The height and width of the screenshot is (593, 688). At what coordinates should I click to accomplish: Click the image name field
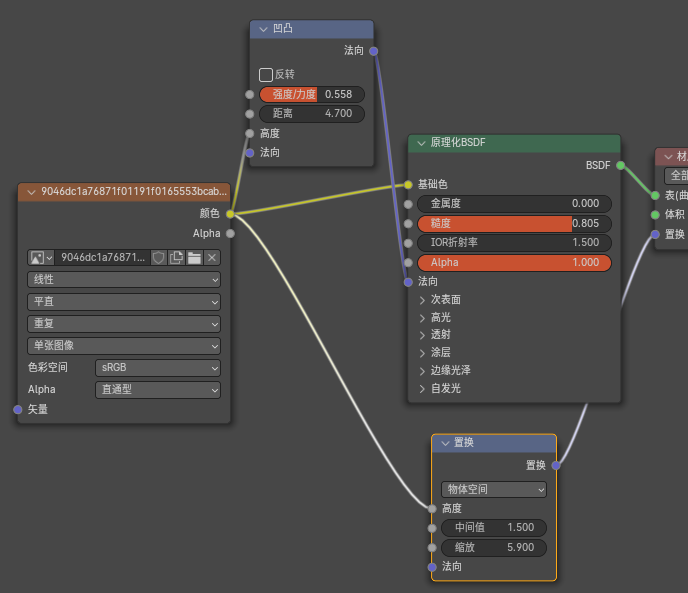[x=103, y=258]
